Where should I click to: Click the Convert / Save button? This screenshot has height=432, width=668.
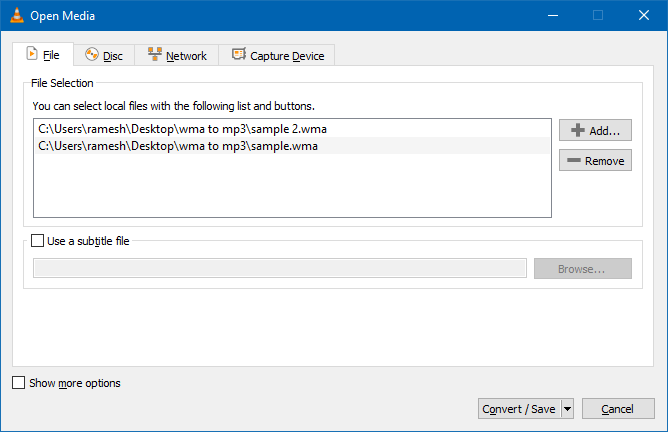(x=519, y=409)
